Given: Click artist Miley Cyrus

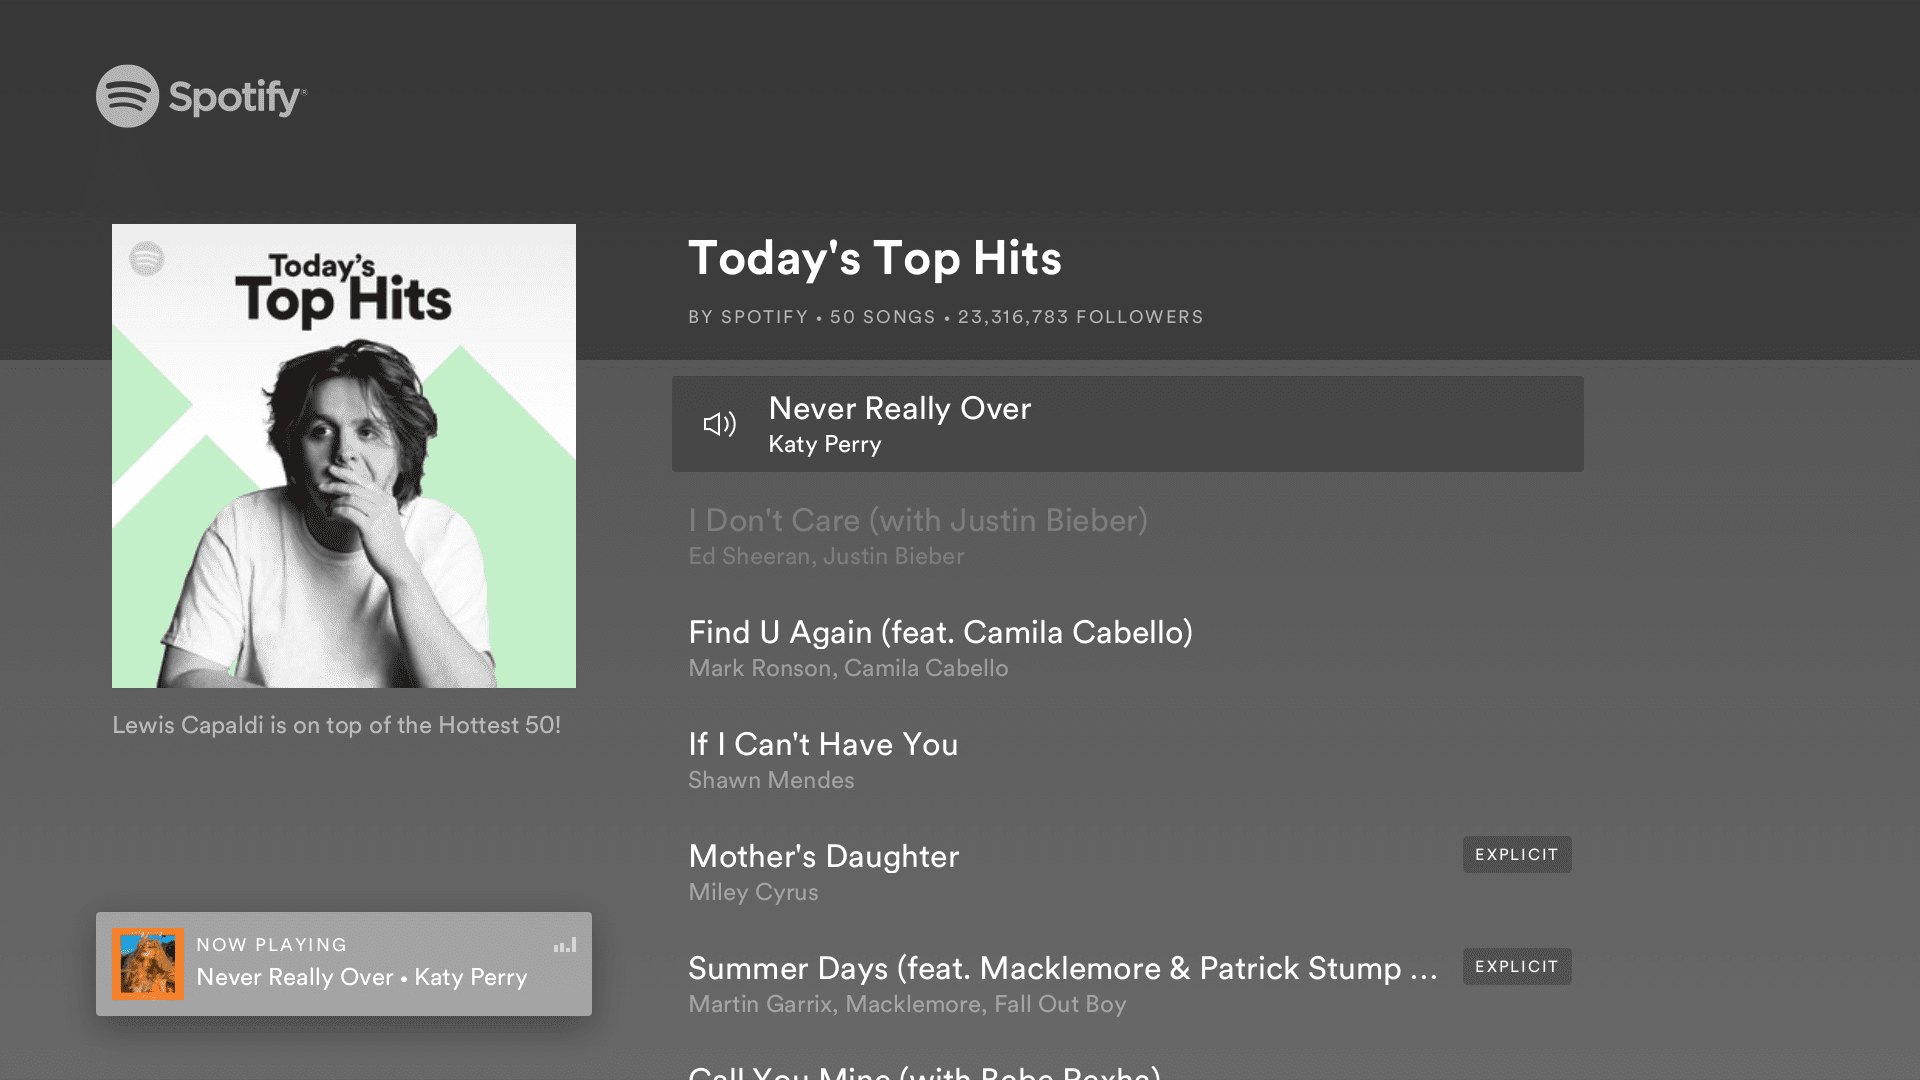Looking at the screenshot, I should [753, 892].
